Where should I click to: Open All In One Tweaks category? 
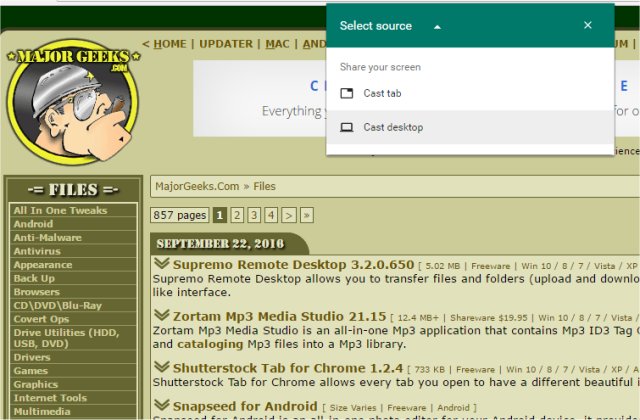coord(73,210)
